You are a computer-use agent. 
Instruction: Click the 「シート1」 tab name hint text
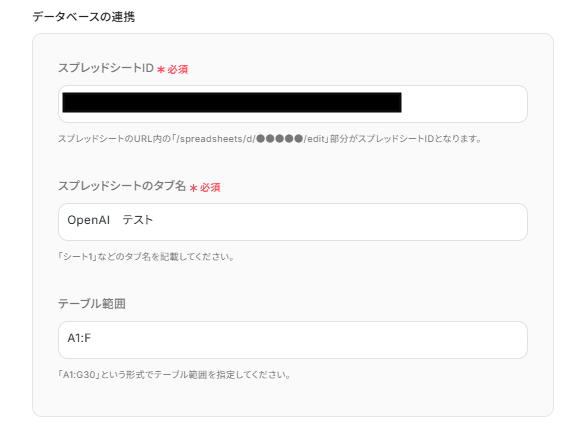coord(77,257)
